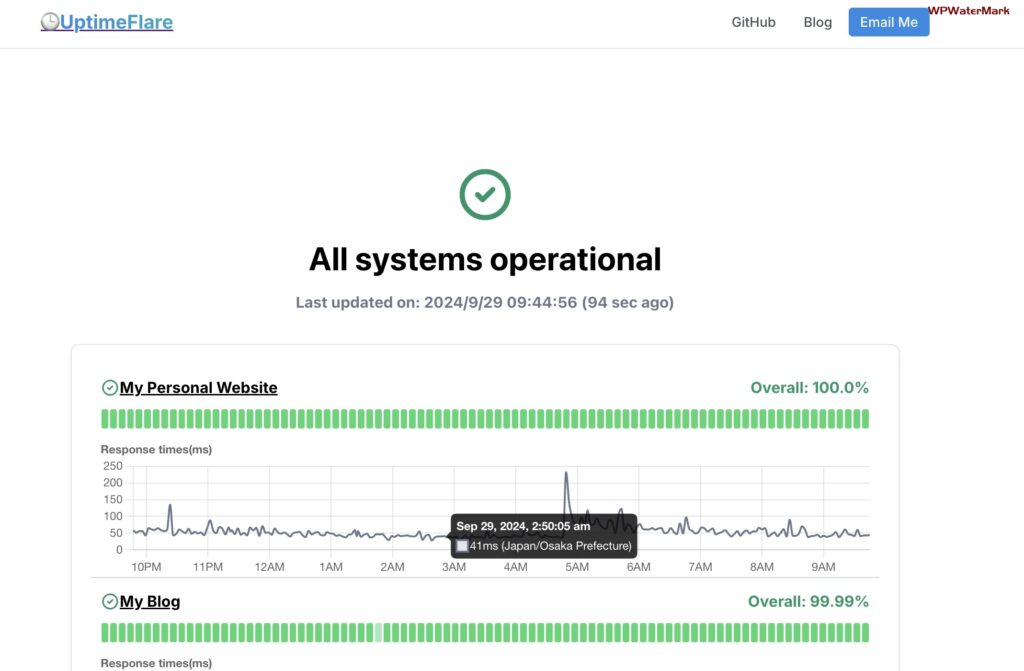Image resolution: width=1024 pixels, height=671 pixels.
Task: Click the 5AM response time spike on chart
Action: tap(566, 473)
